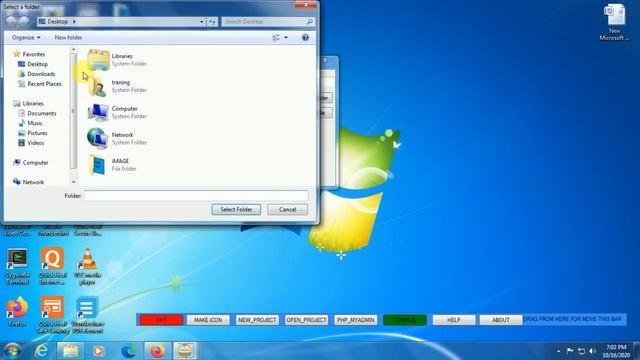
Task: Click the back navigation arrow in dialog
Action: [11, 21]
